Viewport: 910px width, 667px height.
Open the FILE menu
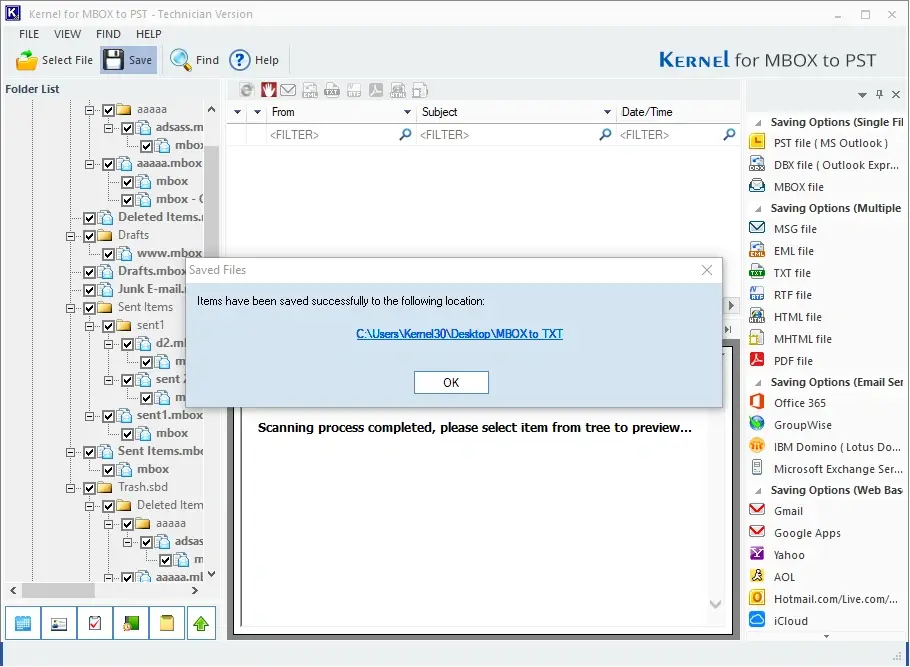[x=29, y=34]
